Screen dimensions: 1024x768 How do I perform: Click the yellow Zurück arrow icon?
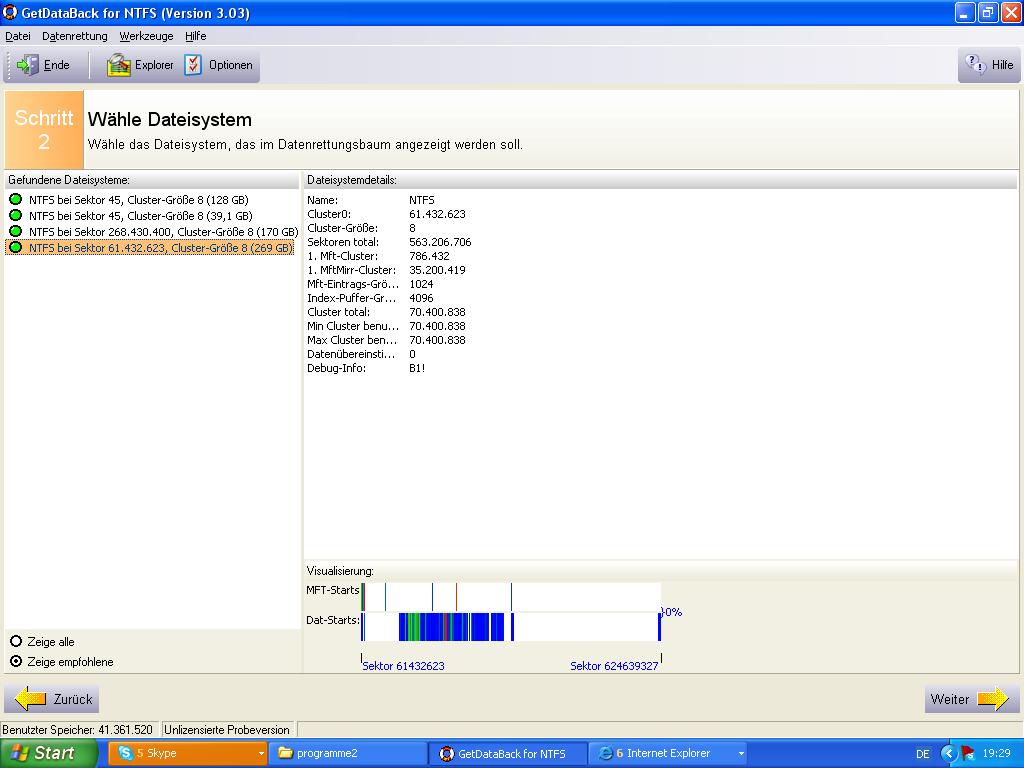click(30, 699)
